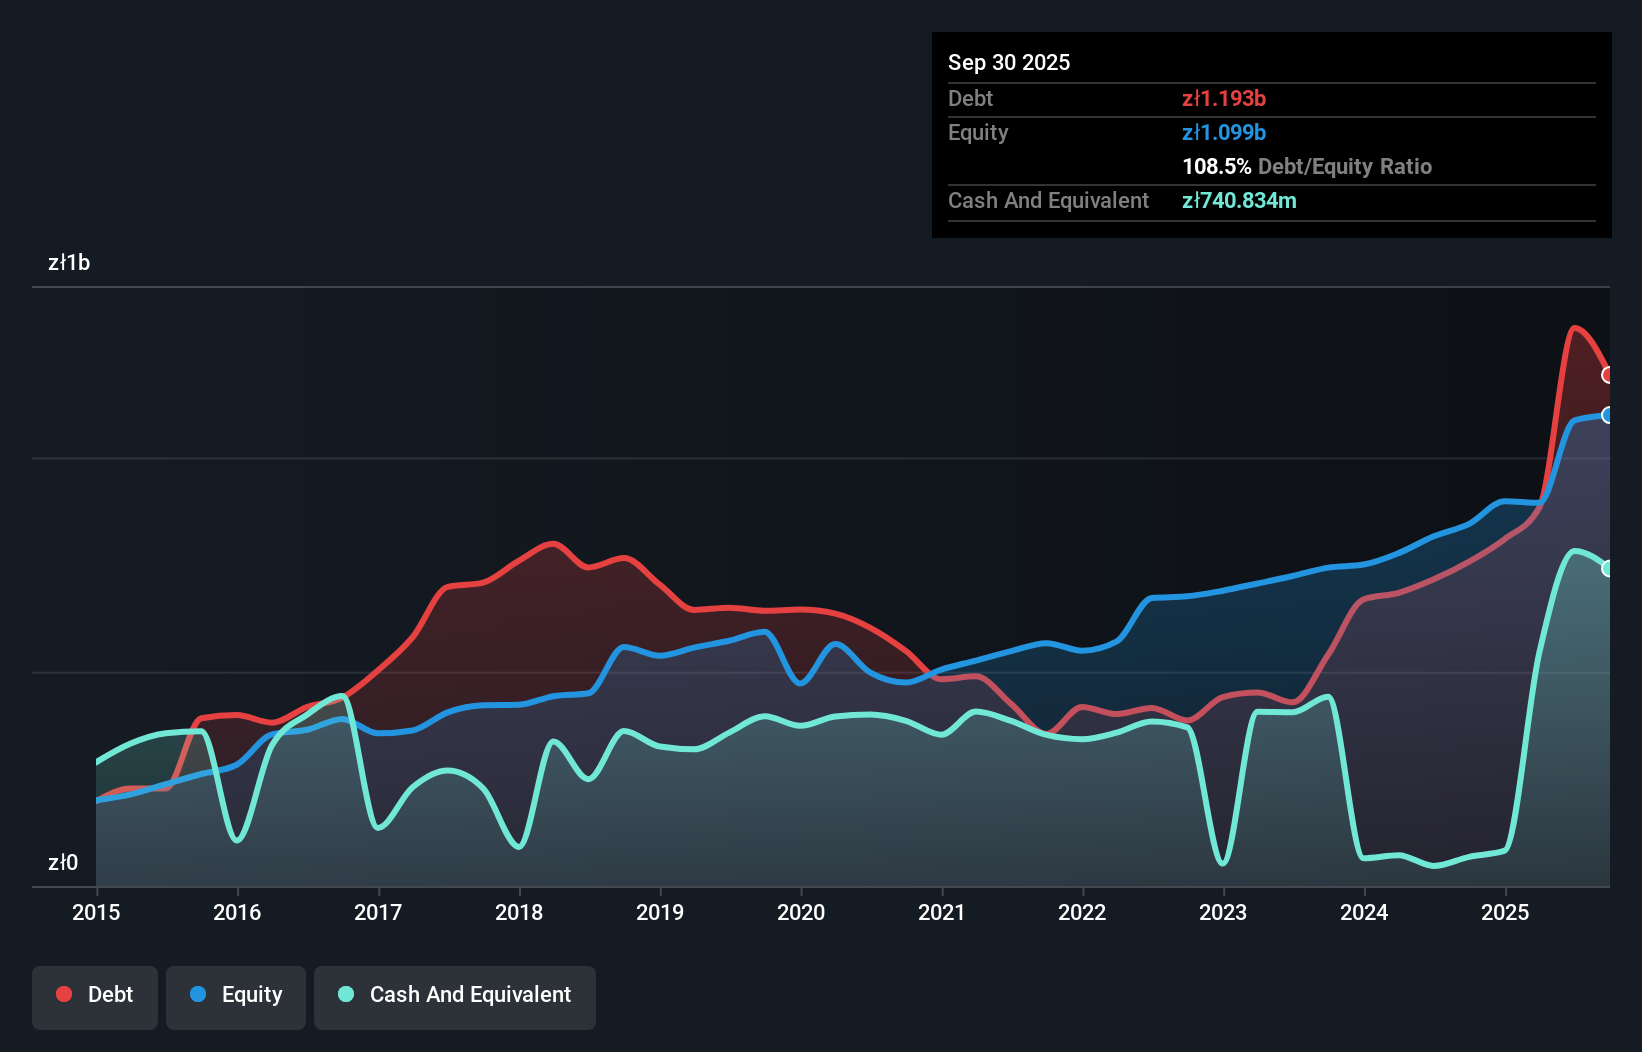This screenshot has height=1052, width=1642.
Task: Select the red Debt value zł1.193b in the tooltip
Action: [x=1224, y=98]
